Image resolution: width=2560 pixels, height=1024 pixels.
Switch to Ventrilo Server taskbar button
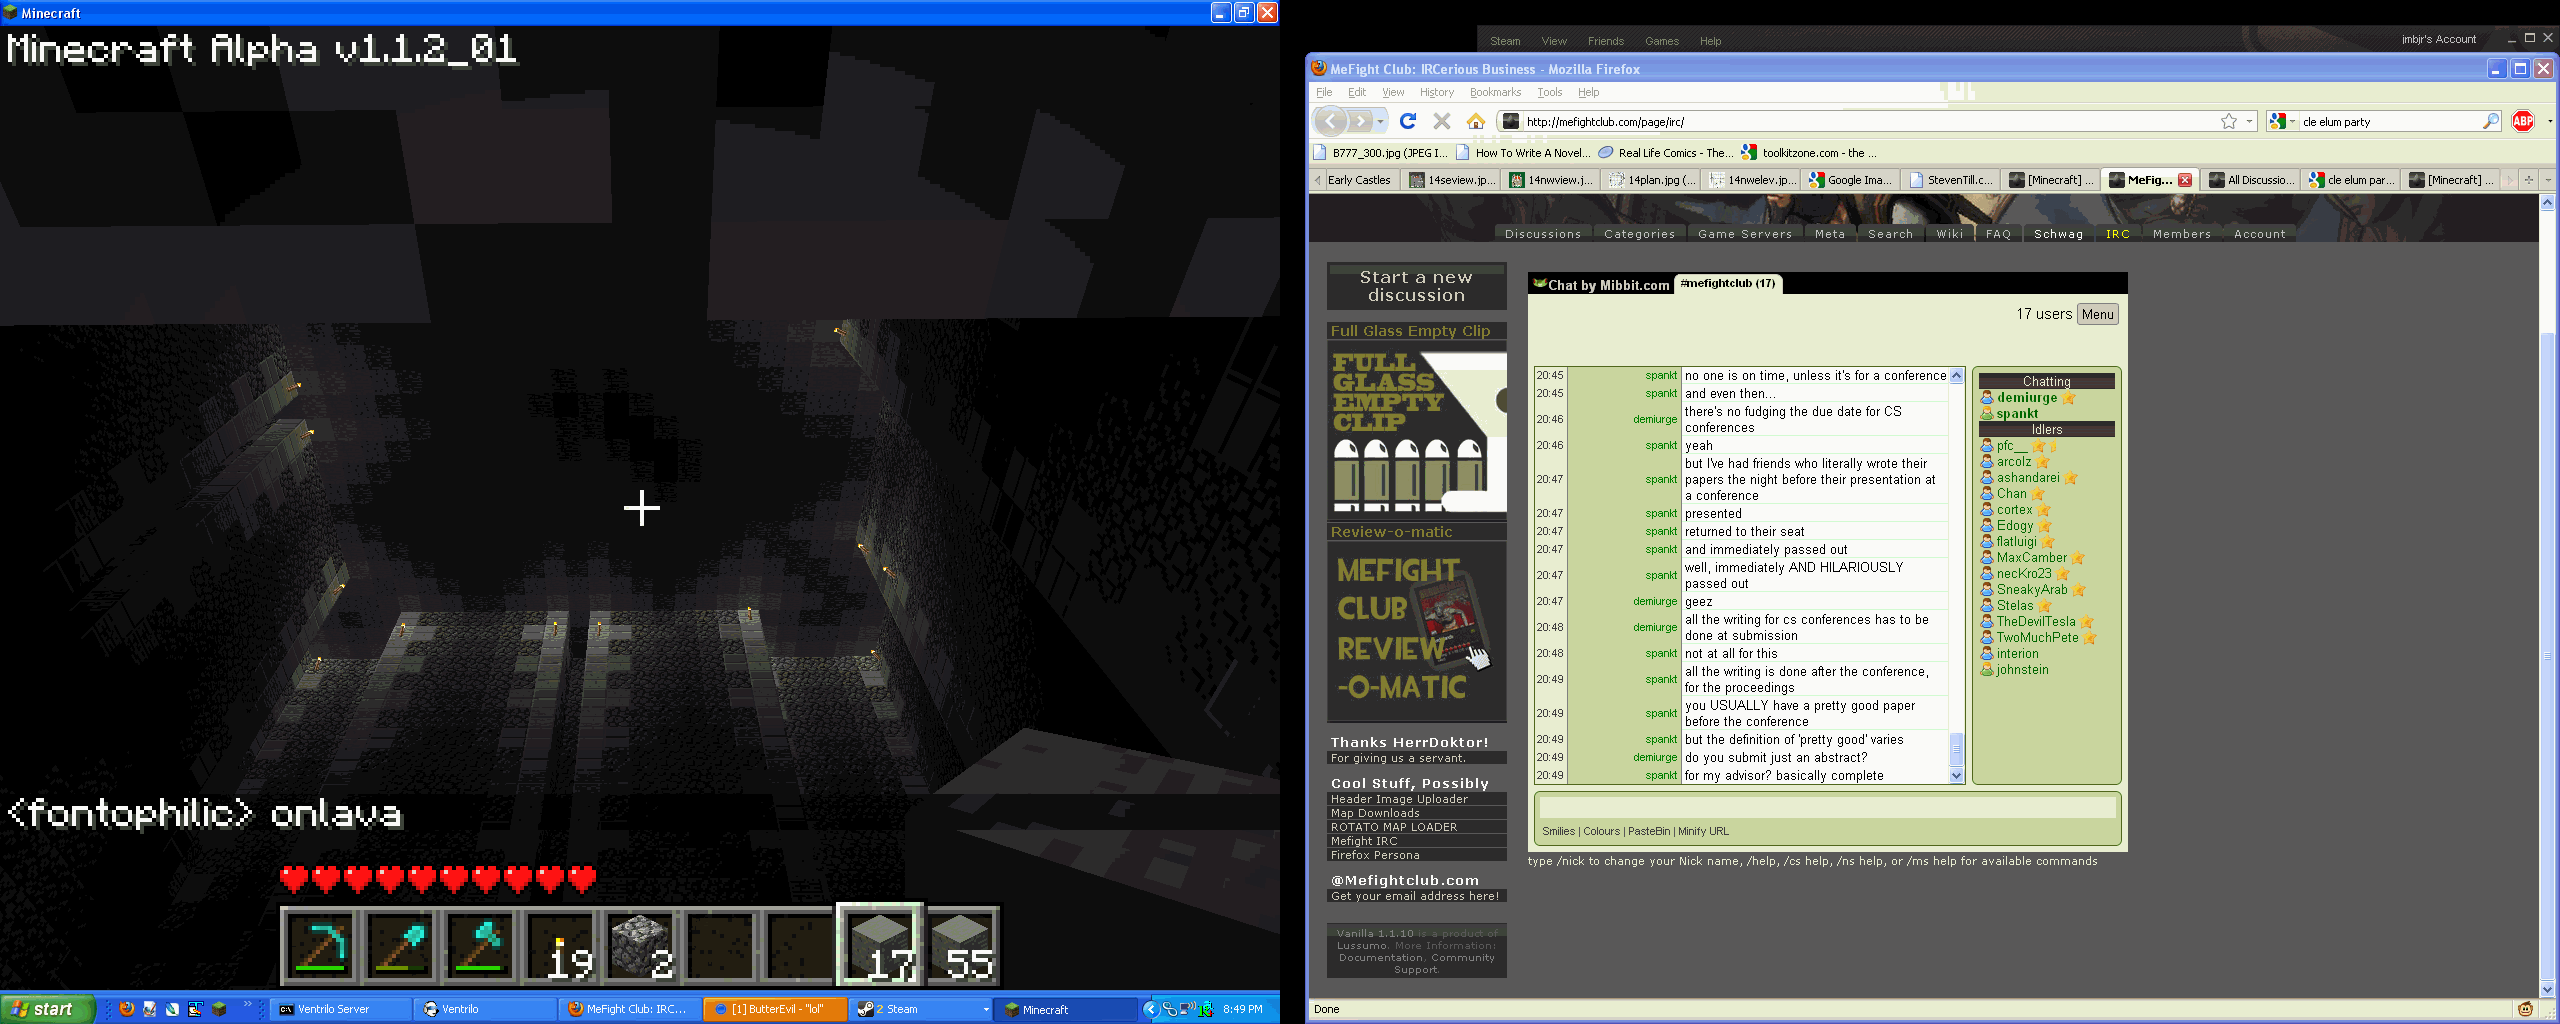point(340,1009)
